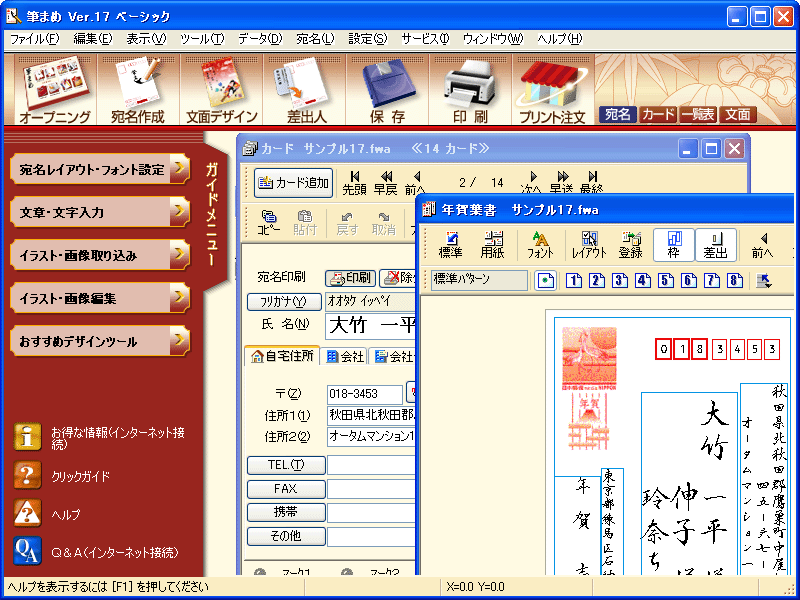The height and width of the screenshot is (600, 800).
Task: Go to previous card with 前へ in card window
Action: 415,183
